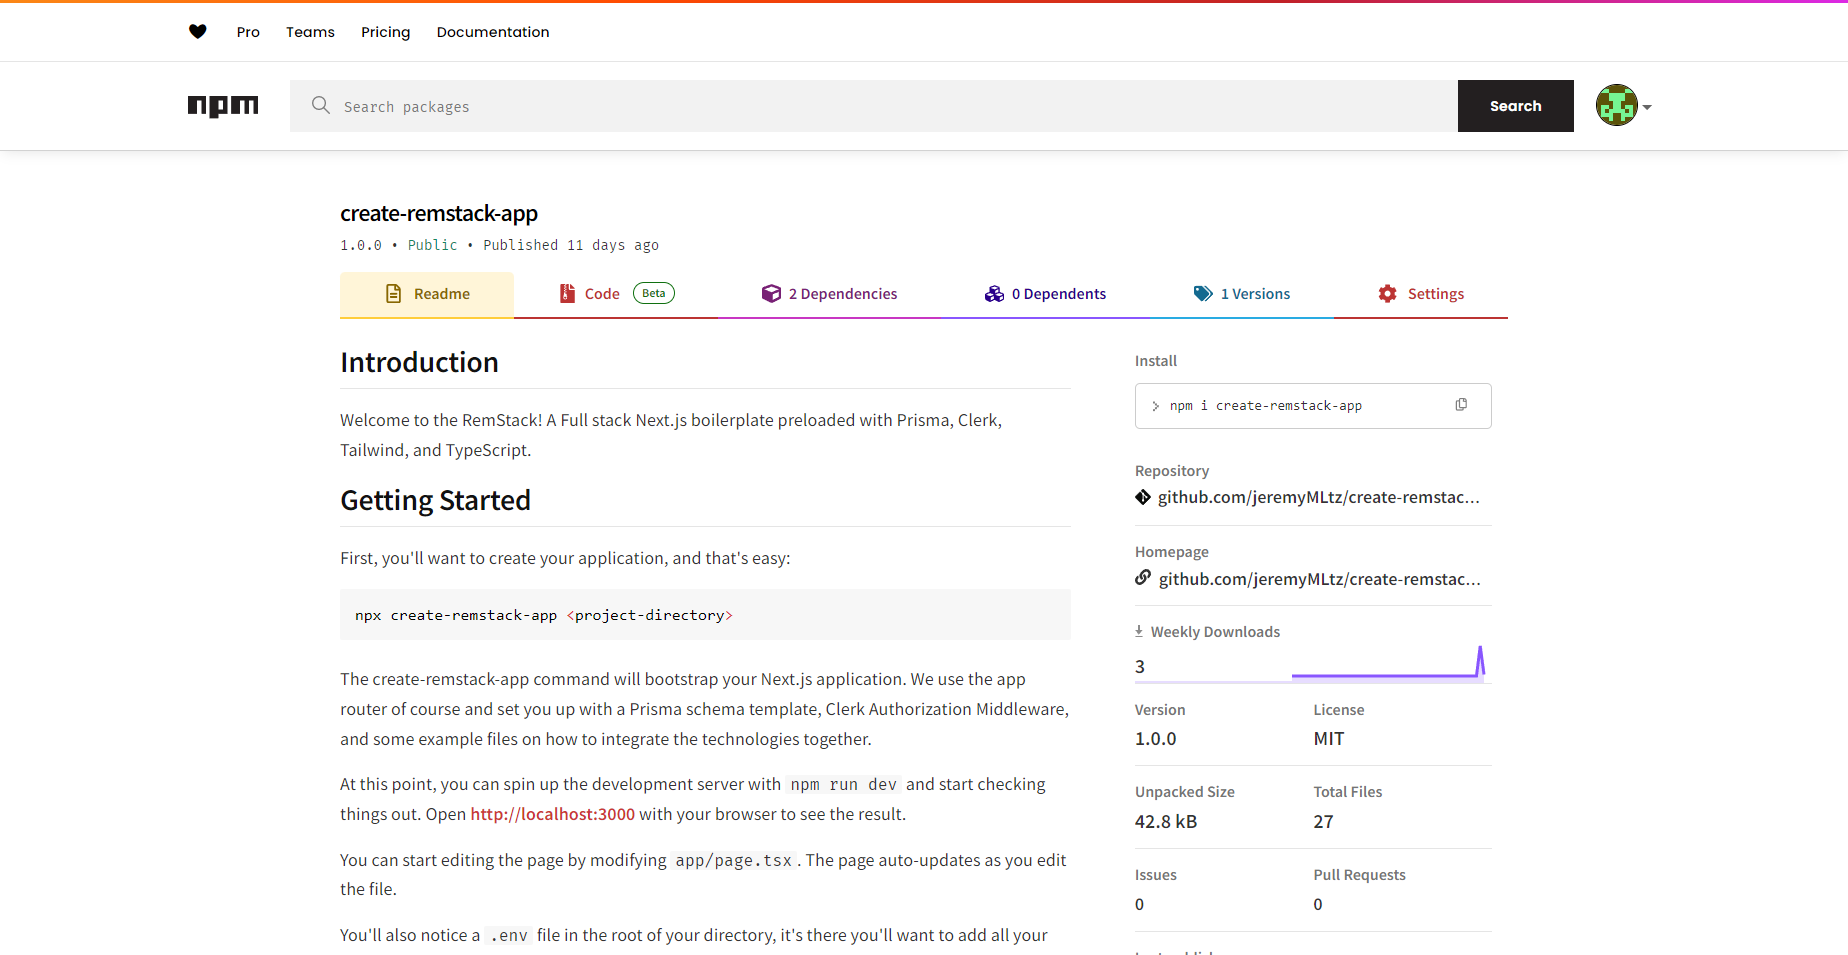Viewport: 1848px width, 955px height.
Task: Go to the npm logo home
Action: point(223,106)
